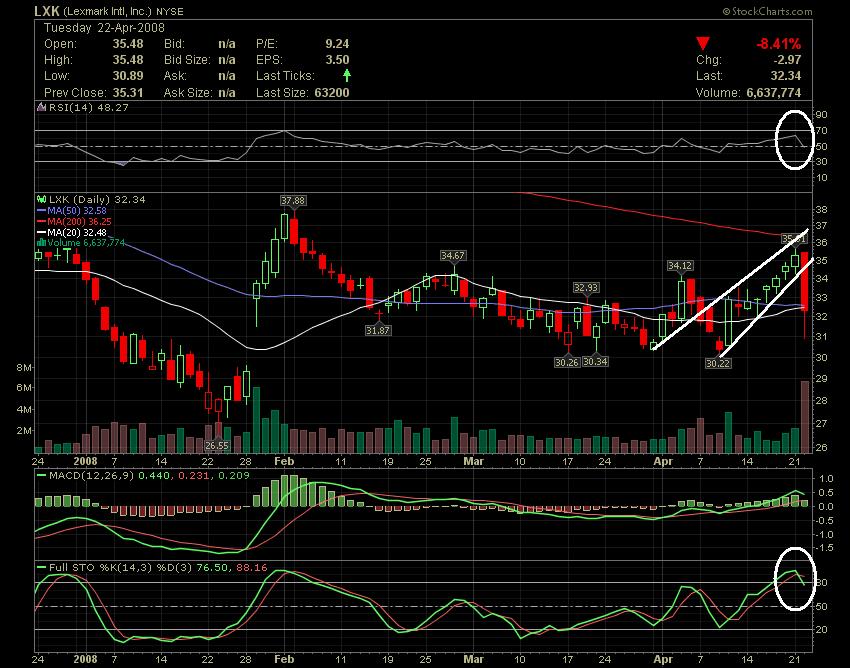Click the P/E value 9.24
This screenshot has height=668, width=850.
pos(337,43)
